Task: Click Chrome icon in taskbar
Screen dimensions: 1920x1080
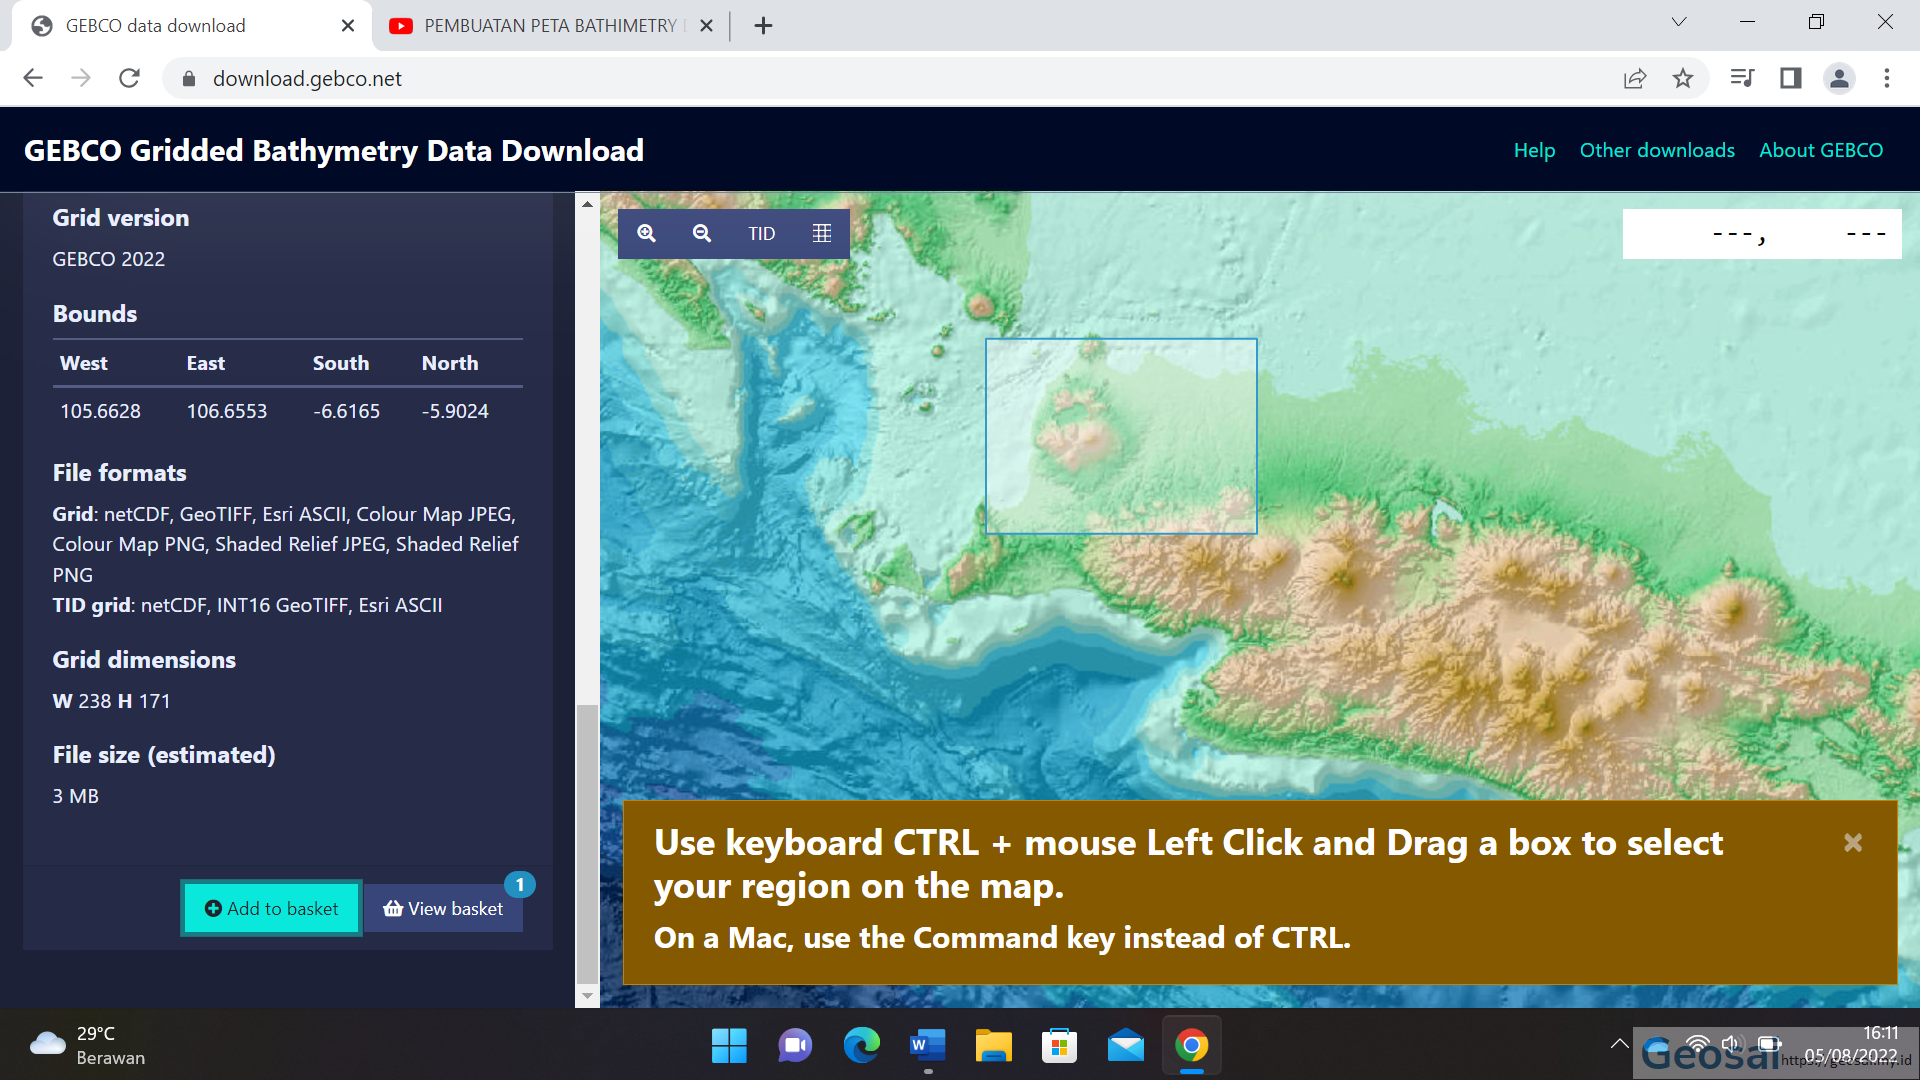Action: 1191,1046
